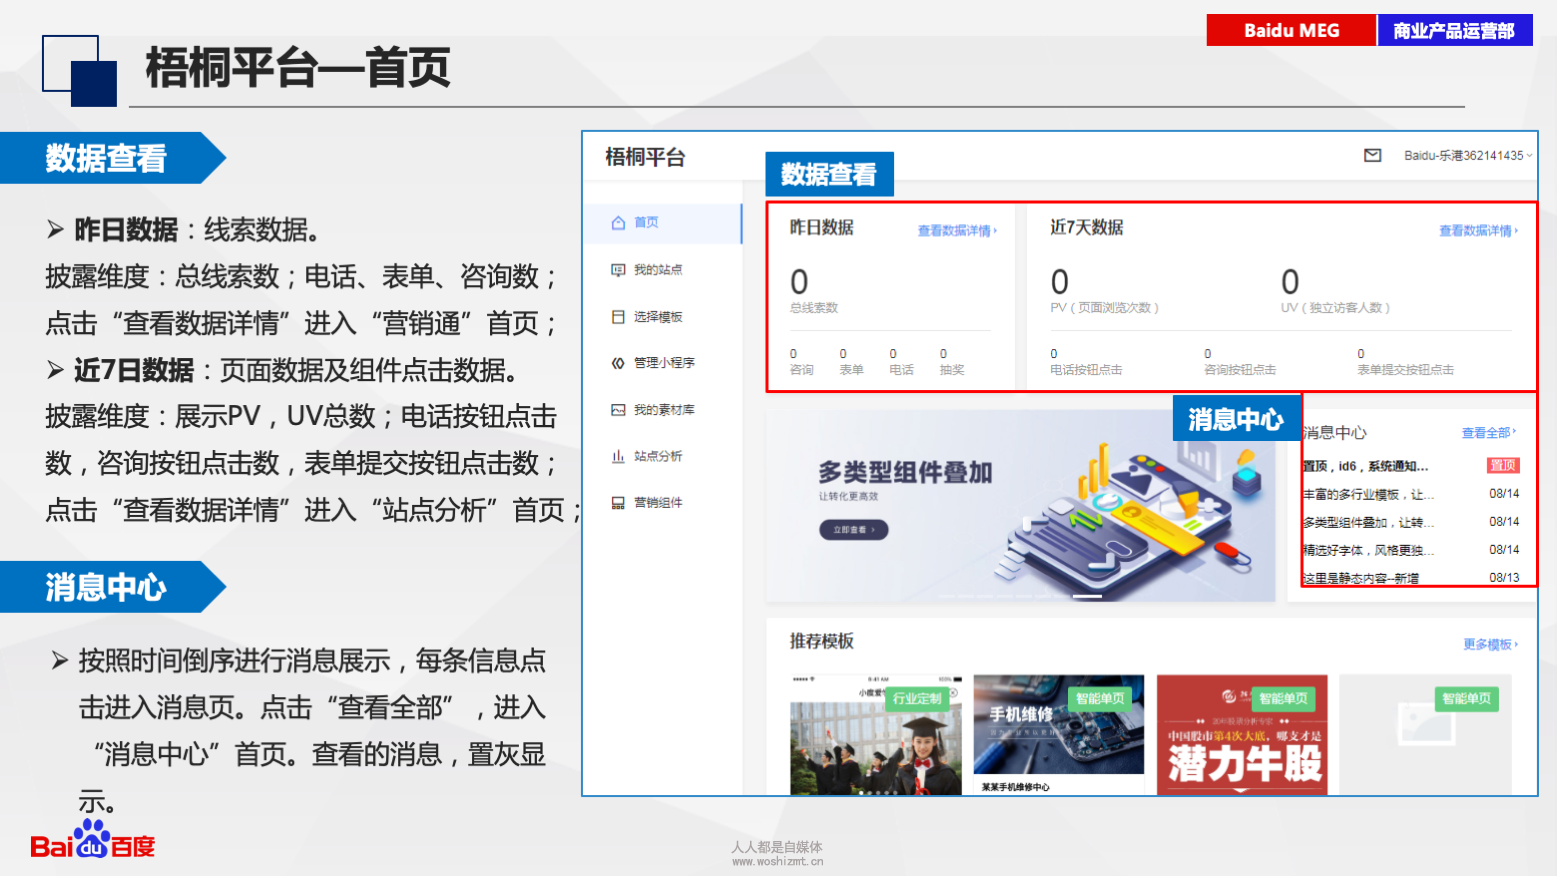Click 查看全部 in 消息中心 panel

pos(1488,433)
